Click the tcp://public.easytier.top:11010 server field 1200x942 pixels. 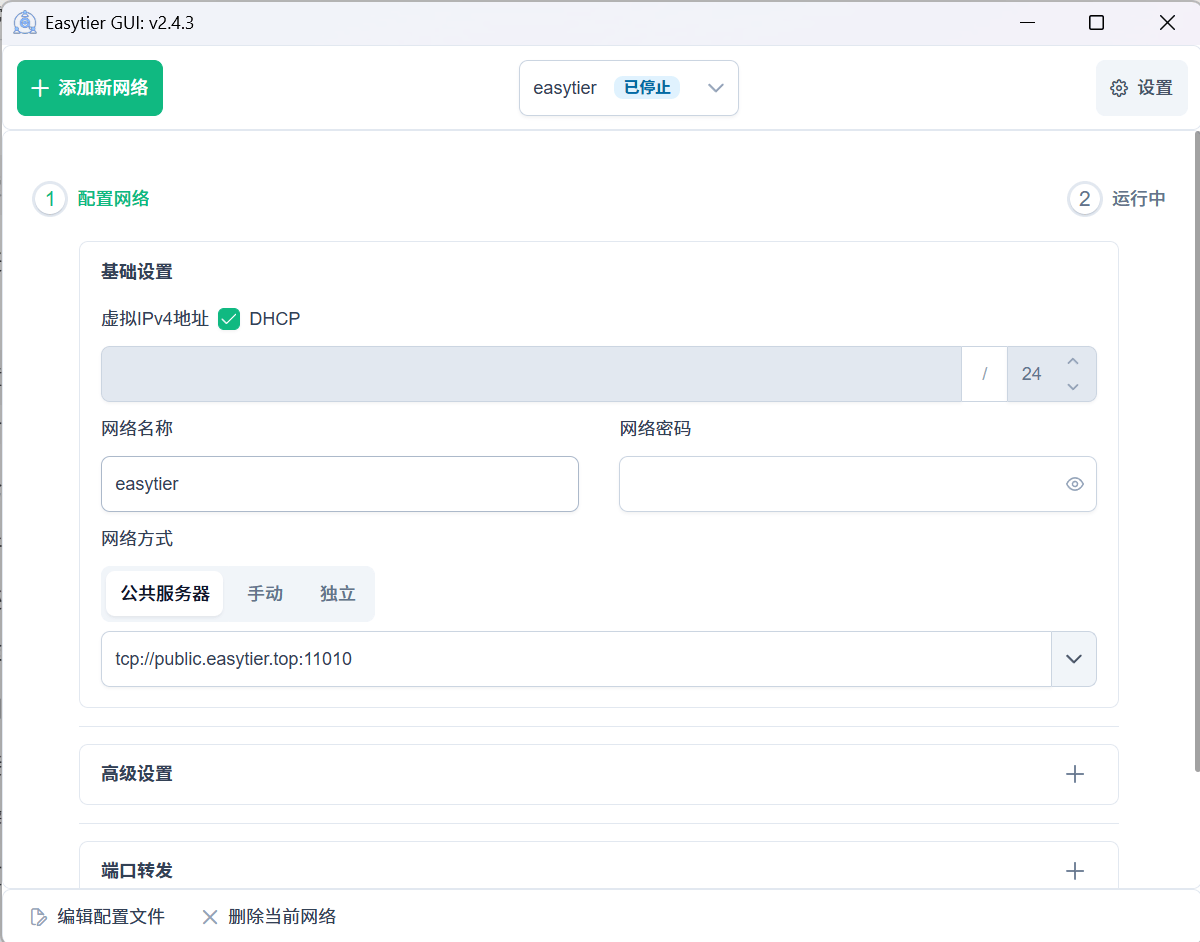(x=576, y=659)
